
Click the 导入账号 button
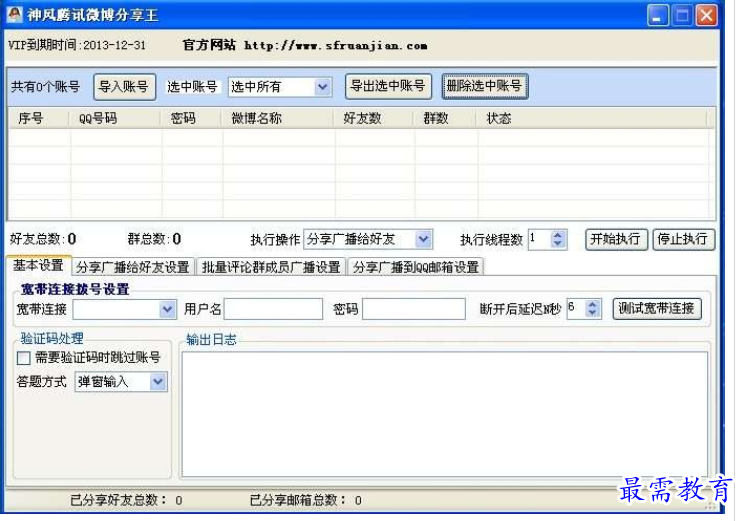pyautogui.click(x=124, y=87)
